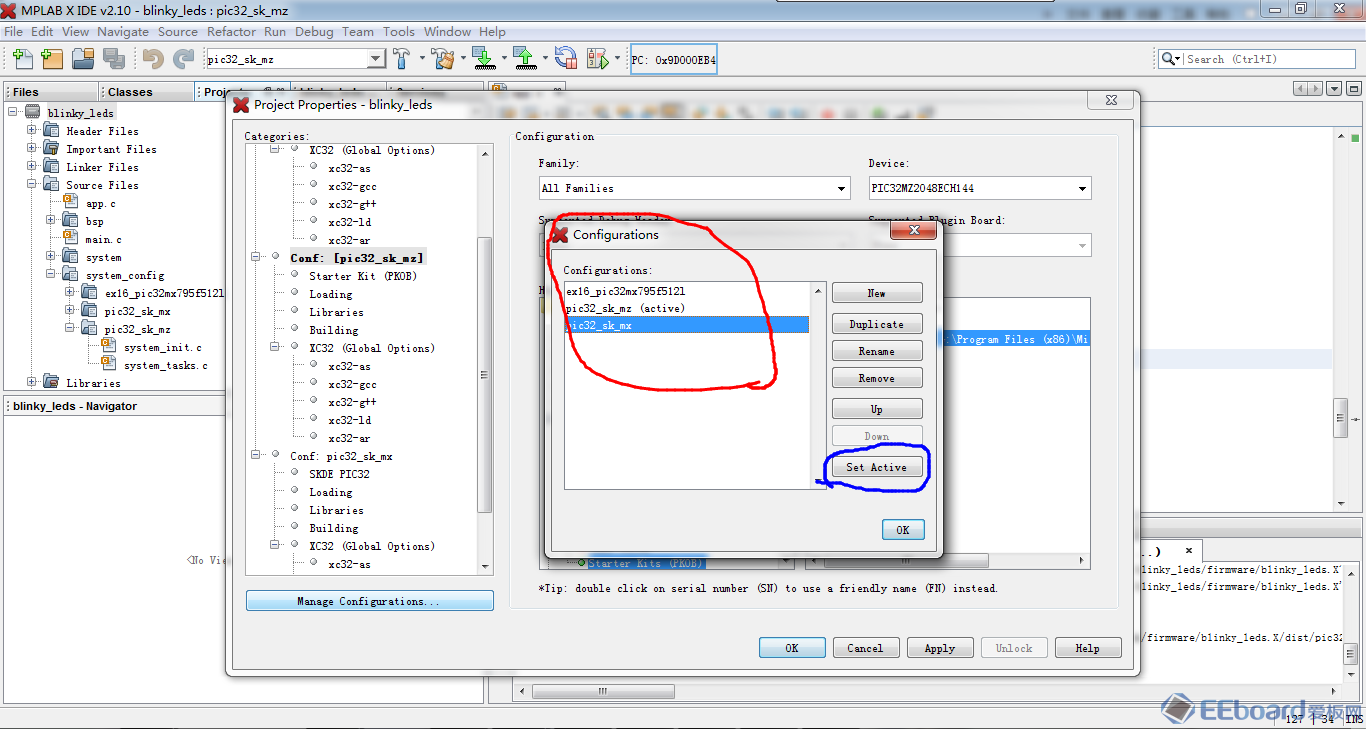Image resolution: width=1366 pixels, height=729 pixels.
Task: Open the Refactor menu
Action: pyautogui.click(x=232, y=31)
